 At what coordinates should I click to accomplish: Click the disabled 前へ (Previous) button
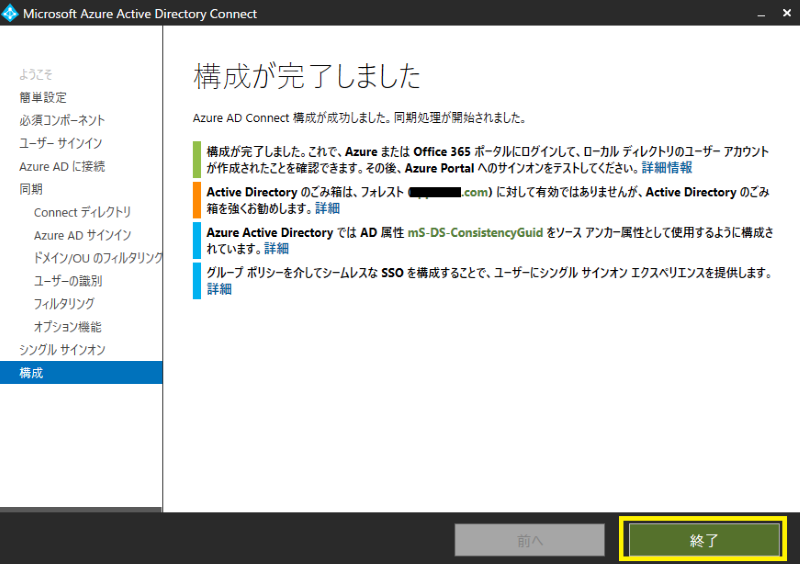pos(530,540)
